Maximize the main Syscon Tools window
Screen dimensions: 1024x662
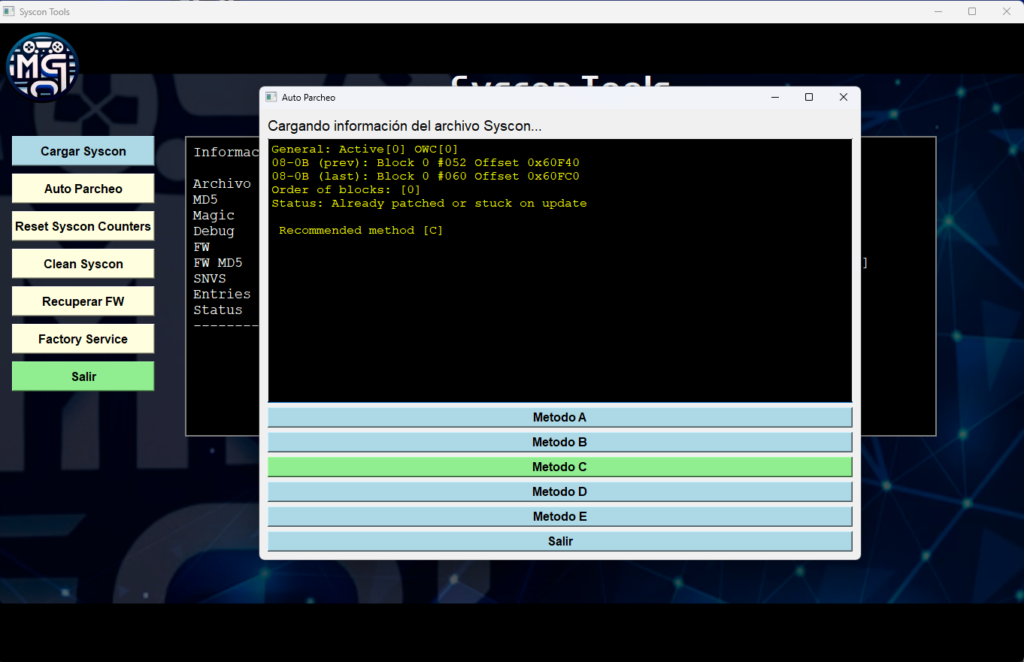(971, 11)
